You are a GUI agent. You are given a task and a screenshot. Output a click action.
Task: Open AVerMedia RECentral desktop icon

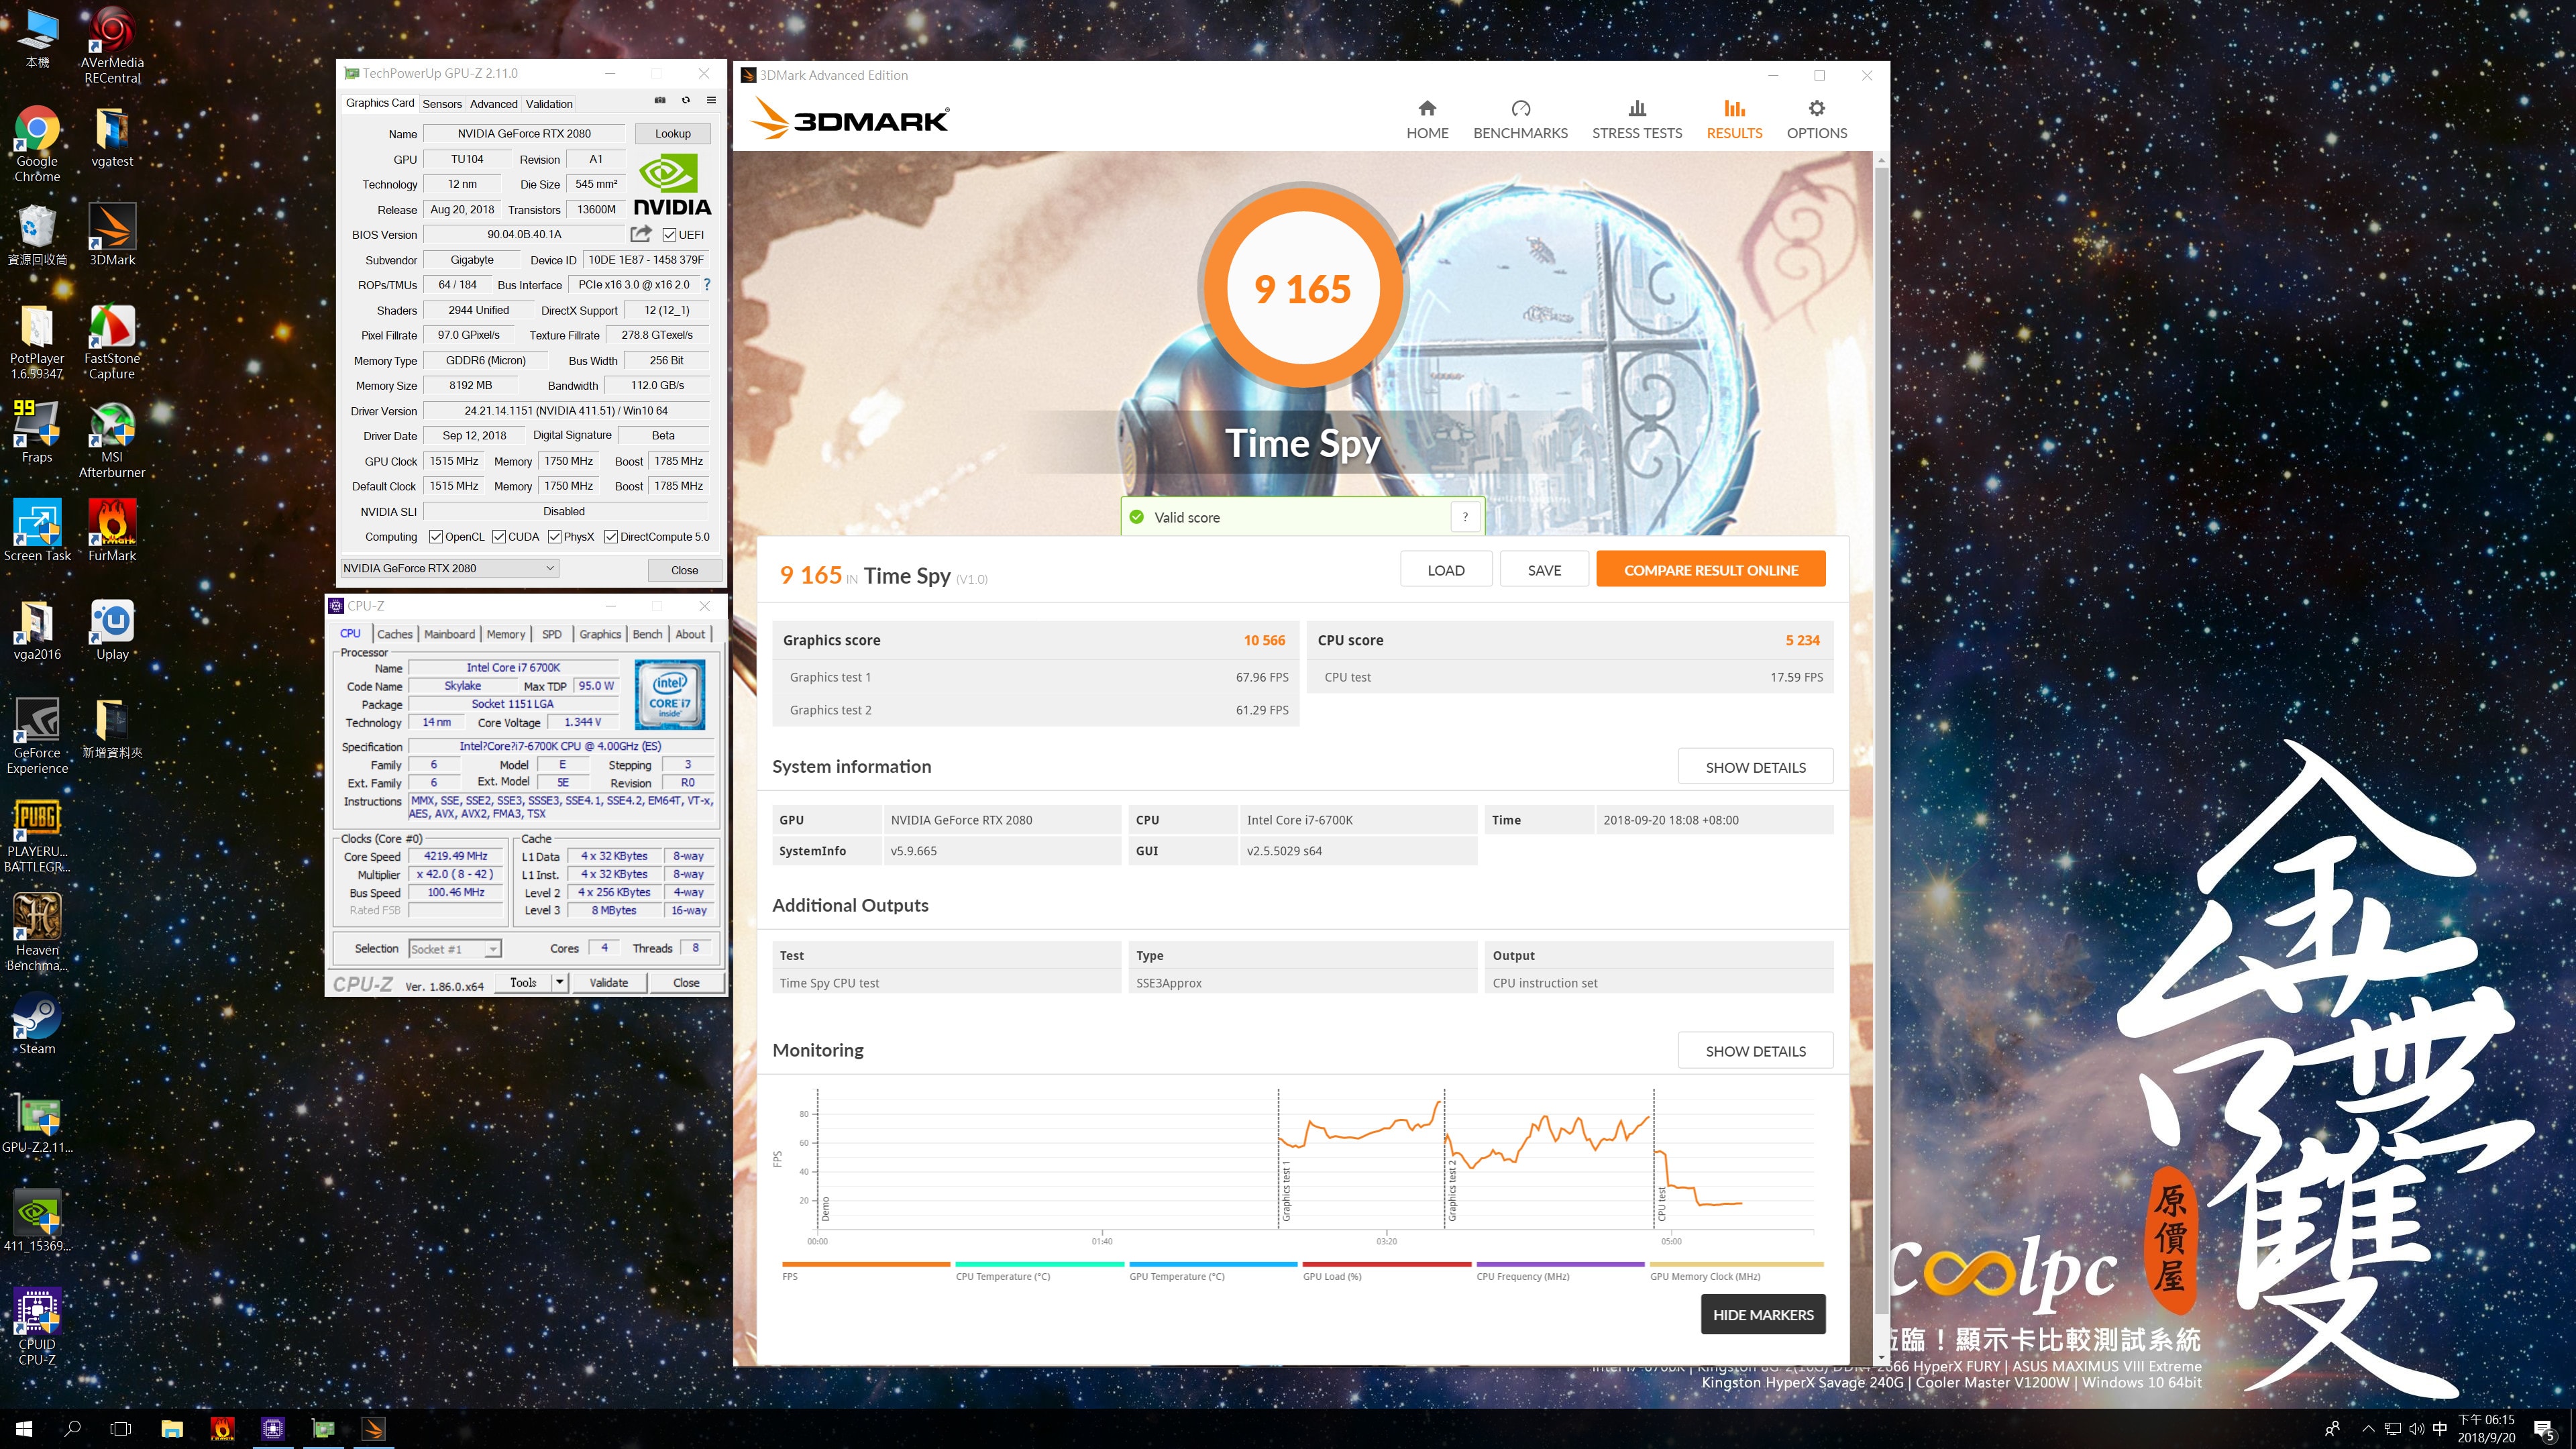coord(112,46)
